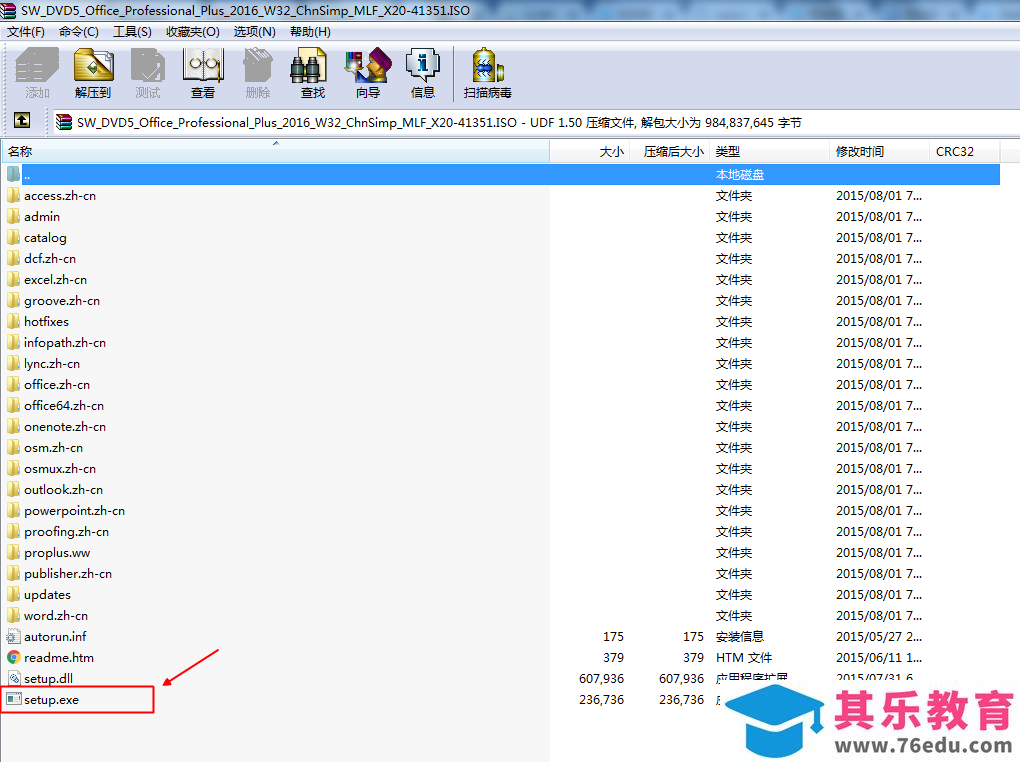
Task: Select the osmux.zh-cn folder name
Action: 60,469
